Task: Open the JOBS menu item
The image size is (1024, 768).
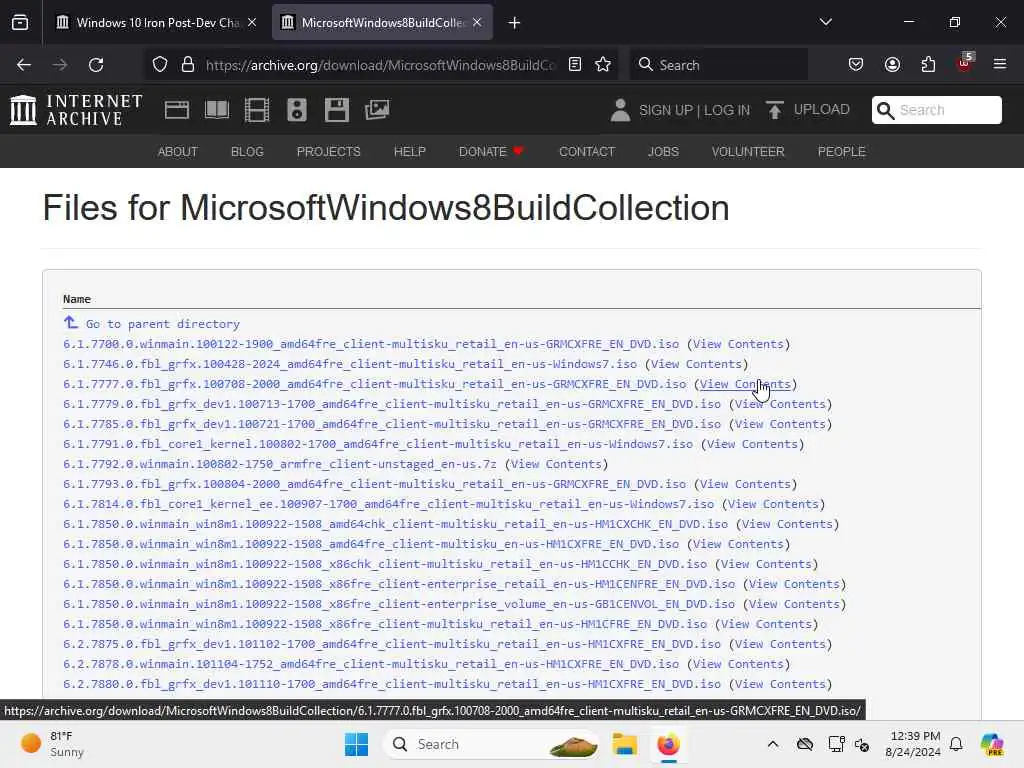Action: point(664,152)
